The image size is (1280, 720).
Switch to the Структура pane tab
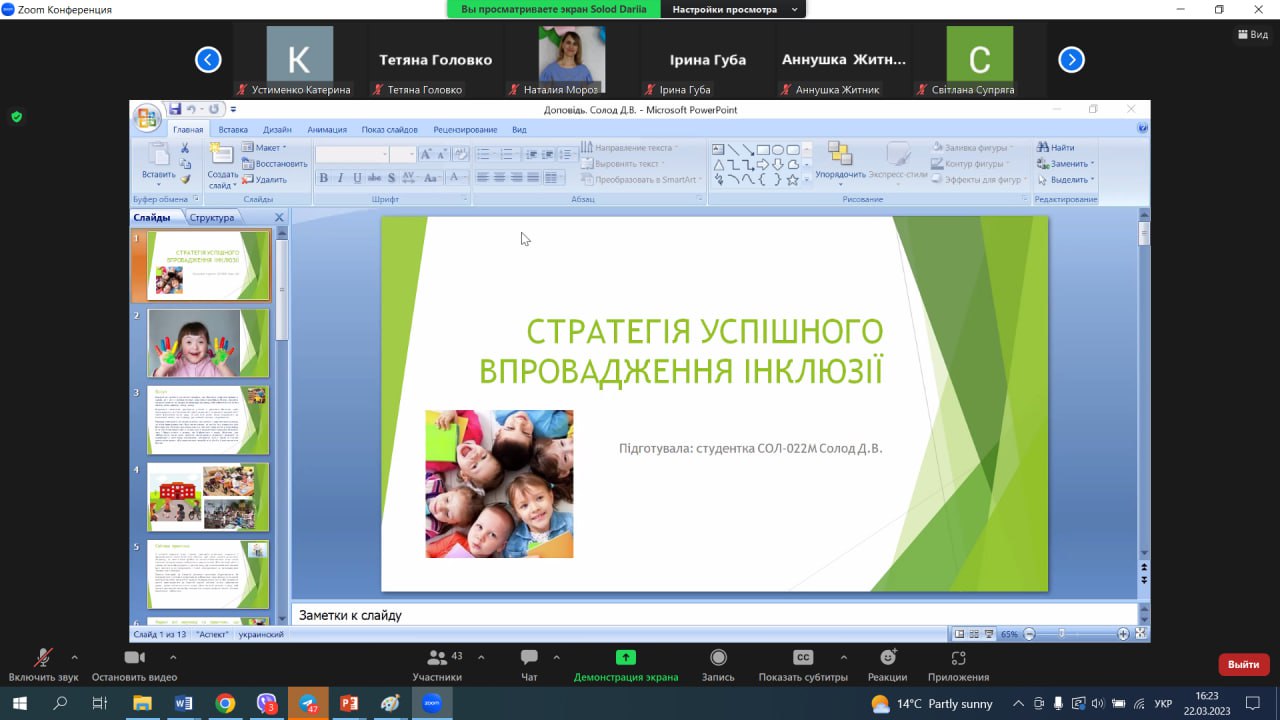tap(212, 217)
